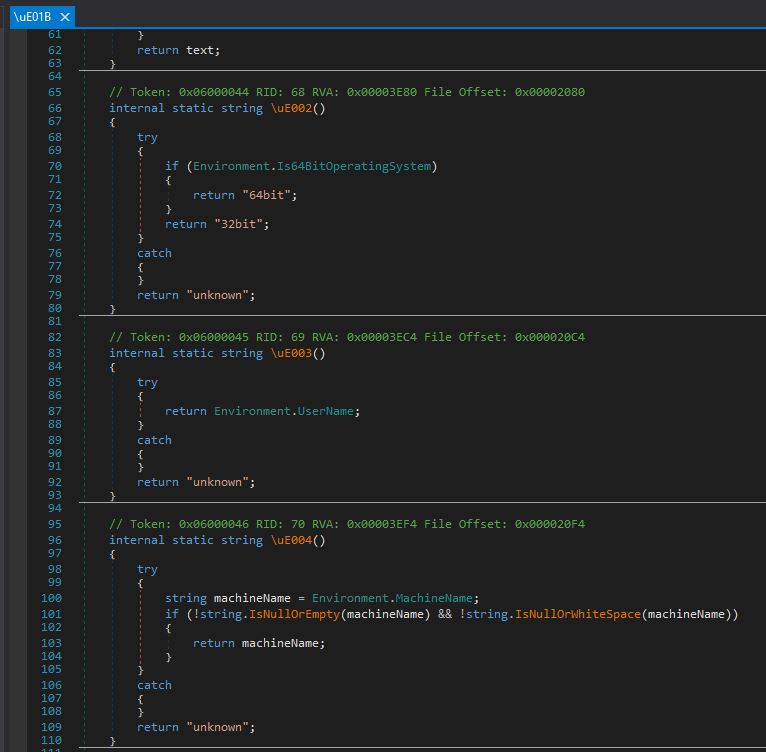The image size is (766, 752).
Task: Click line number 66 in gutter
Action: click(55, 108)
